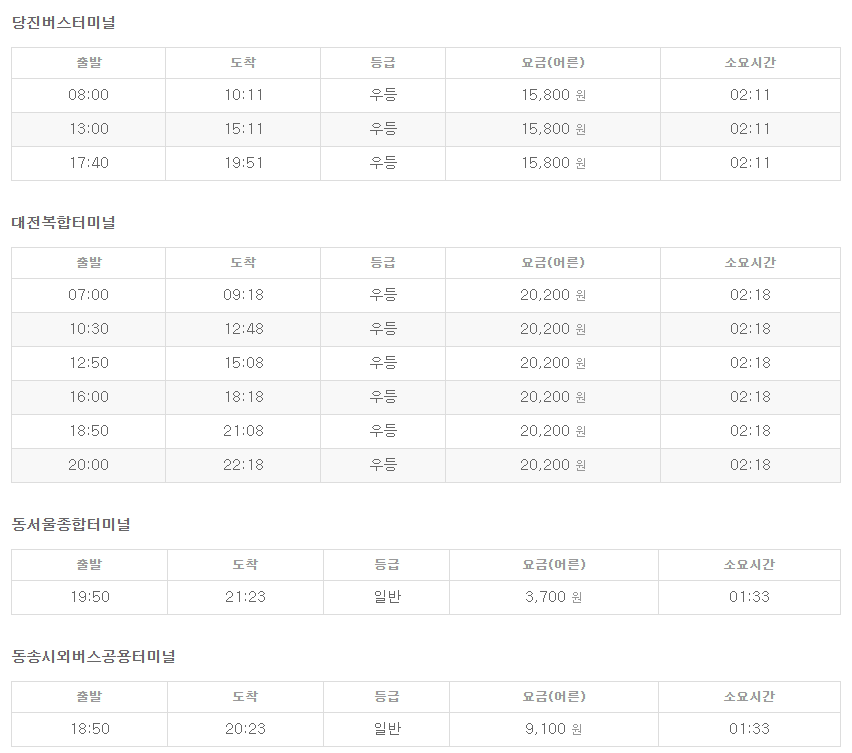Screen dimensions: 852x753
Task: Select the 18:50 departure in 동송시외버스공용터미널 table
Action: (90, 729)
